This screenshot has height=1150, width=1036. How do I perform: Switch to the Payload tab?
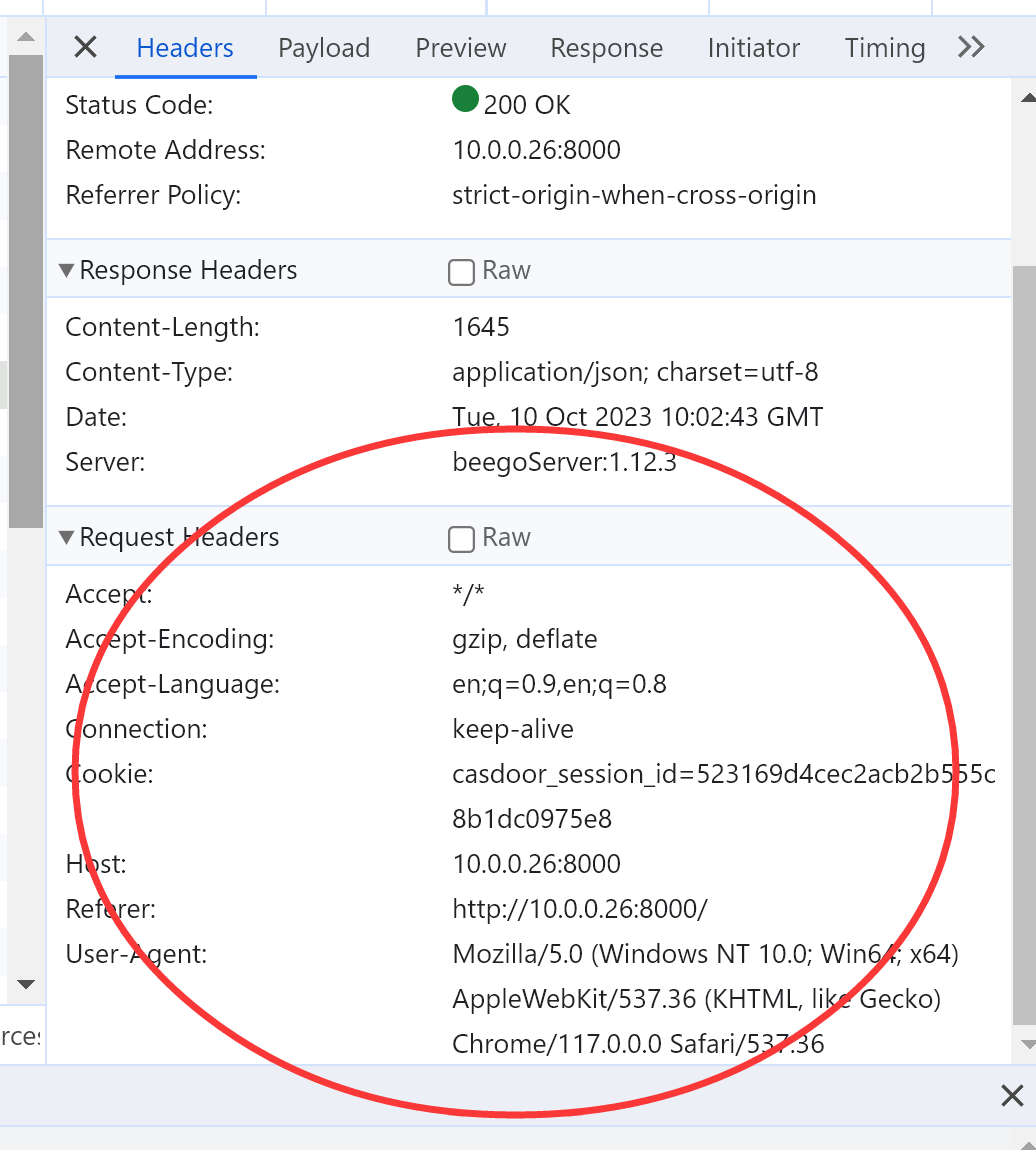(x=324, y=48)
